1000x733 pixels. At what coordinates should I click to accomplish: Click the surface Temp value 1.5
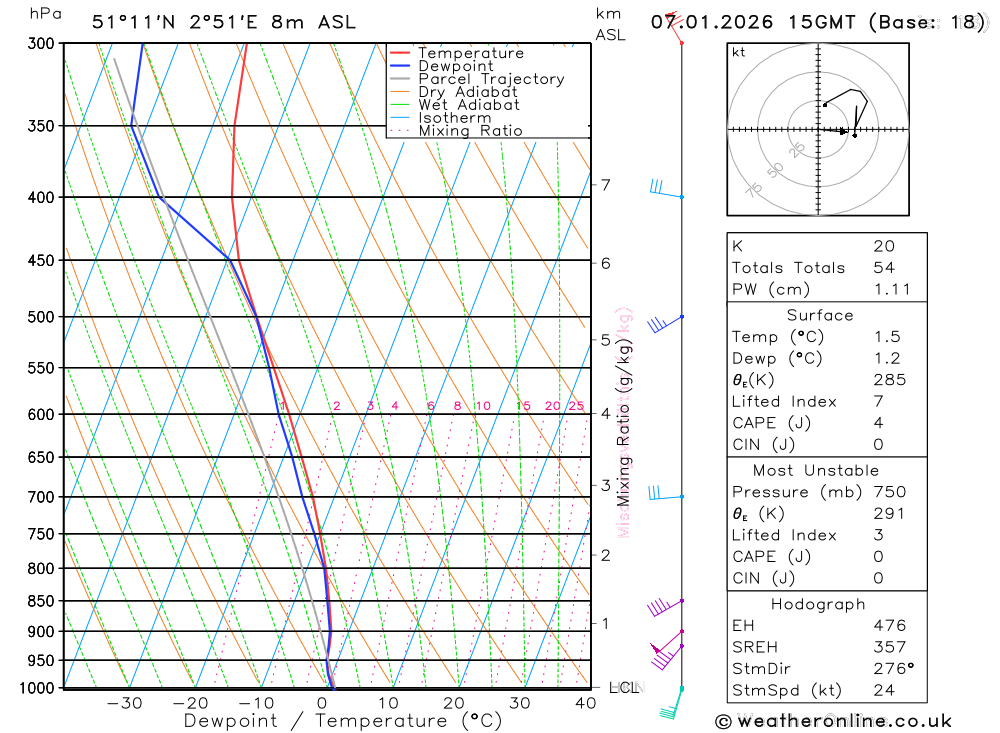click(887, 337)
